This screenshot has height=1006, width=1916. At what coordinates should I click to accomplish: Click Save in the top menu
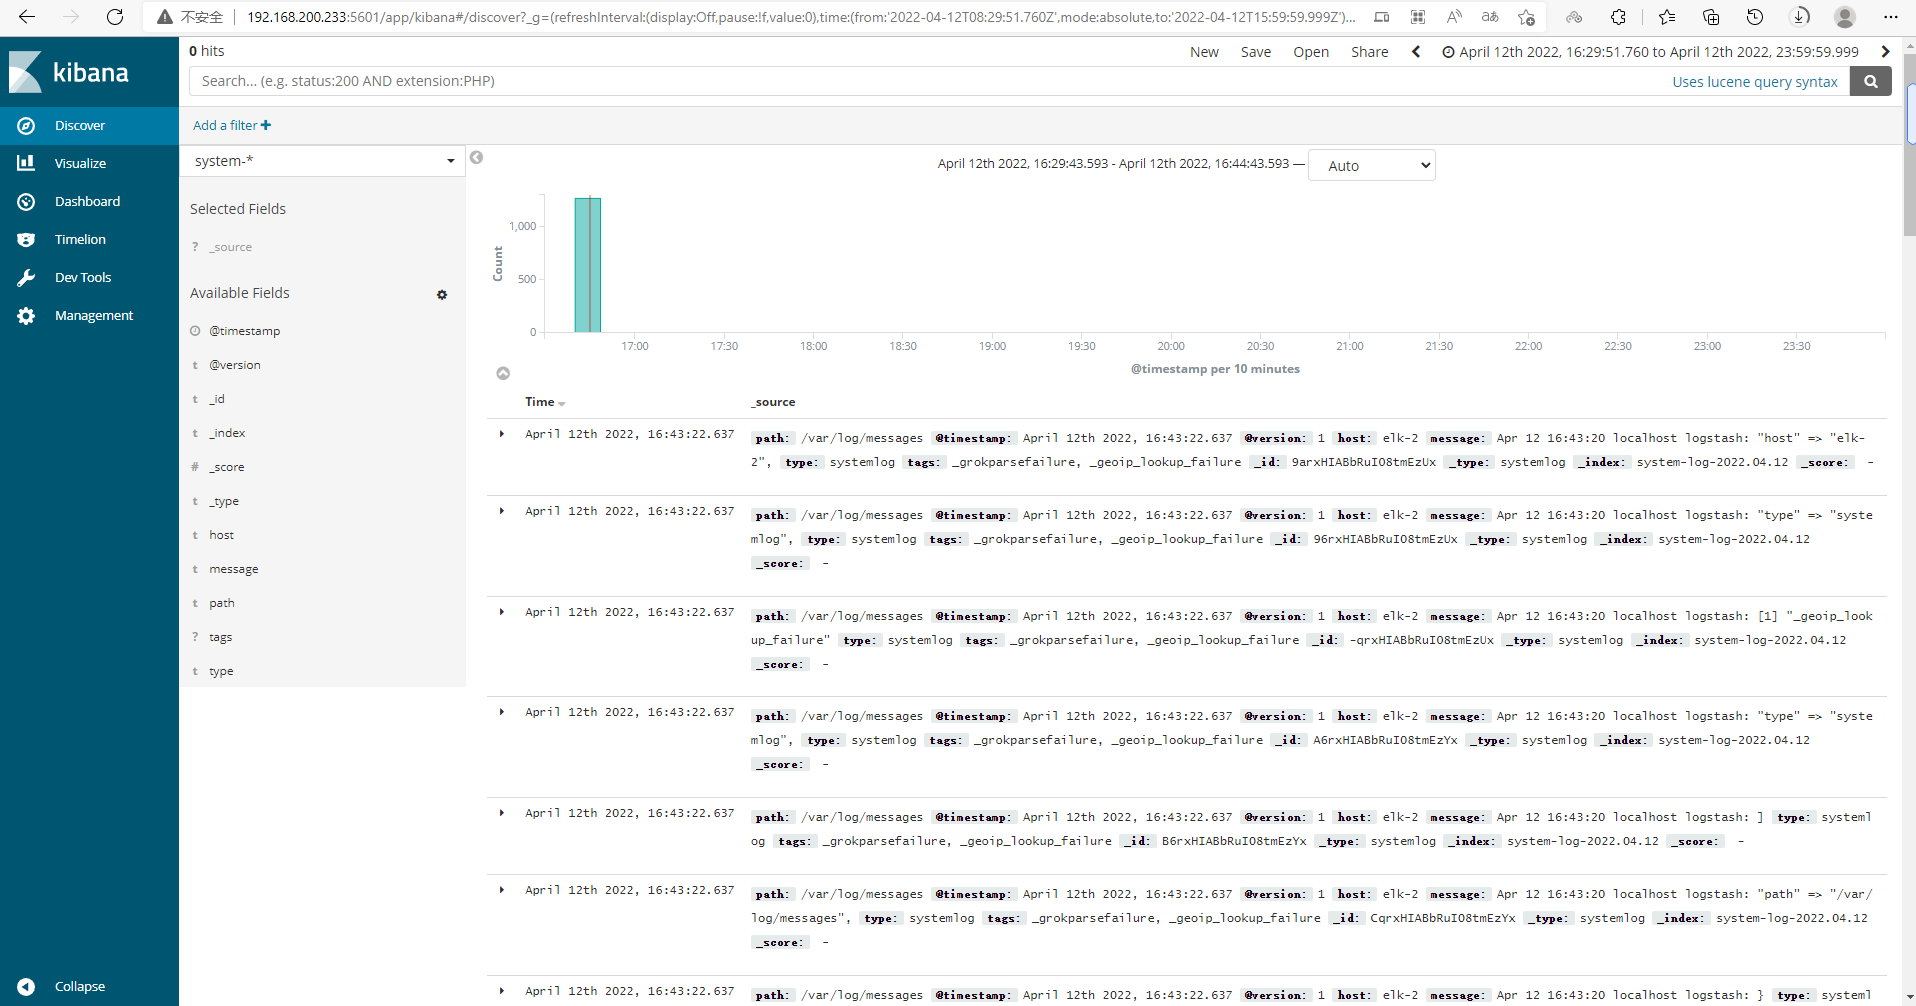(x=1256, y=52)
